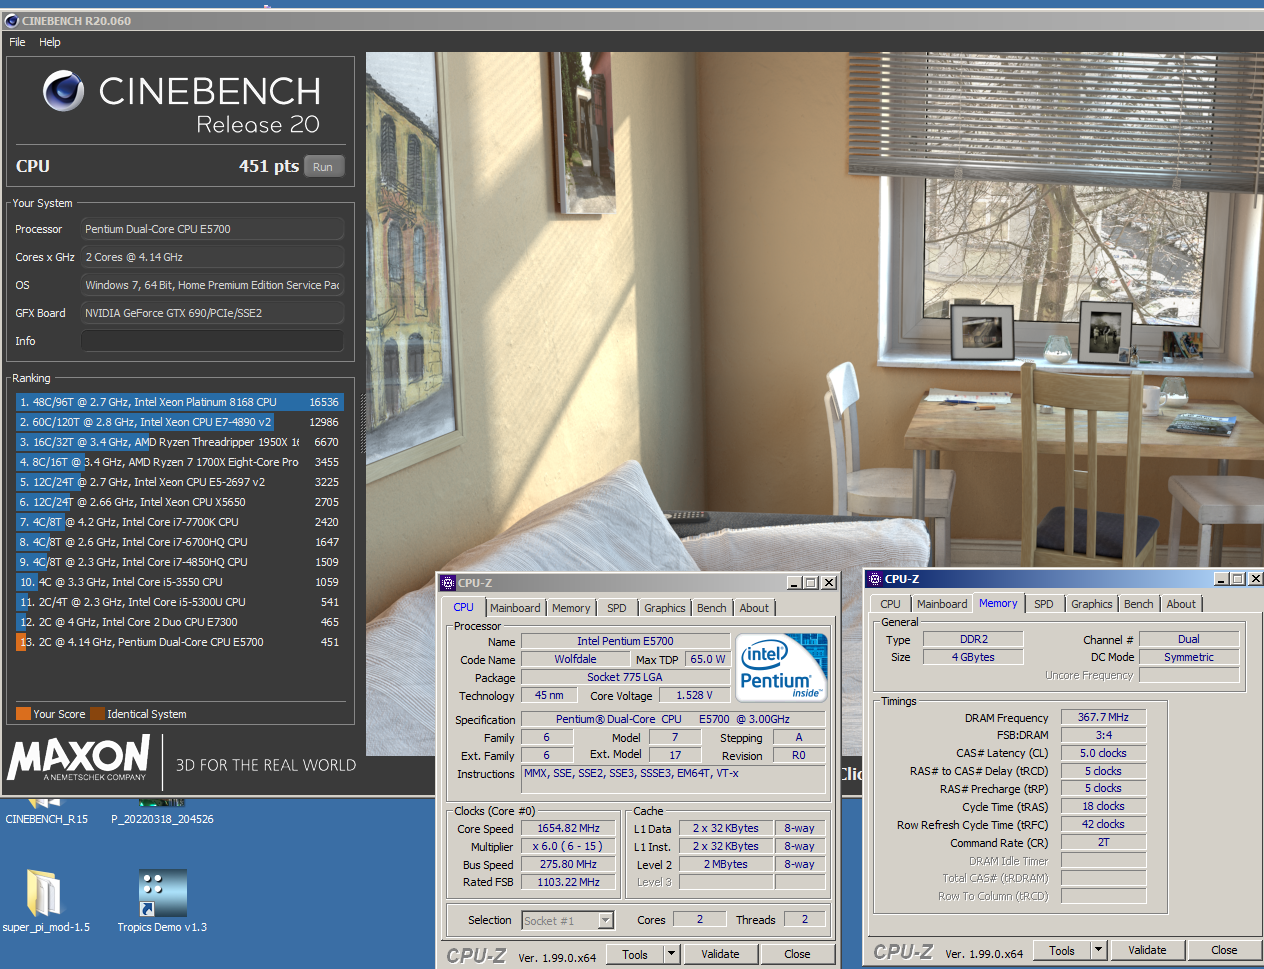Click the GFX Board field GeForce GTX 690
1264x969 pixels.
point(212,313)
